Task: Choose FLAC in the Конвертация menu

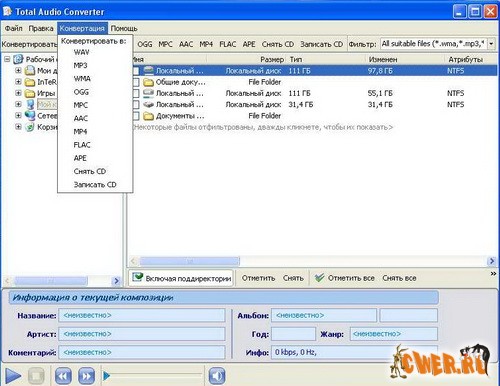Action: (x=82, y=145)
